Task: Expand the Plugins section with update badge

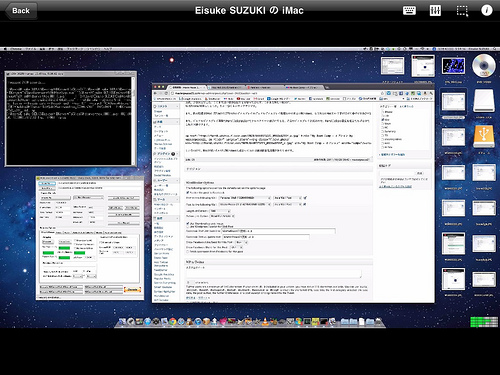Action: click(x=165, y=154)
